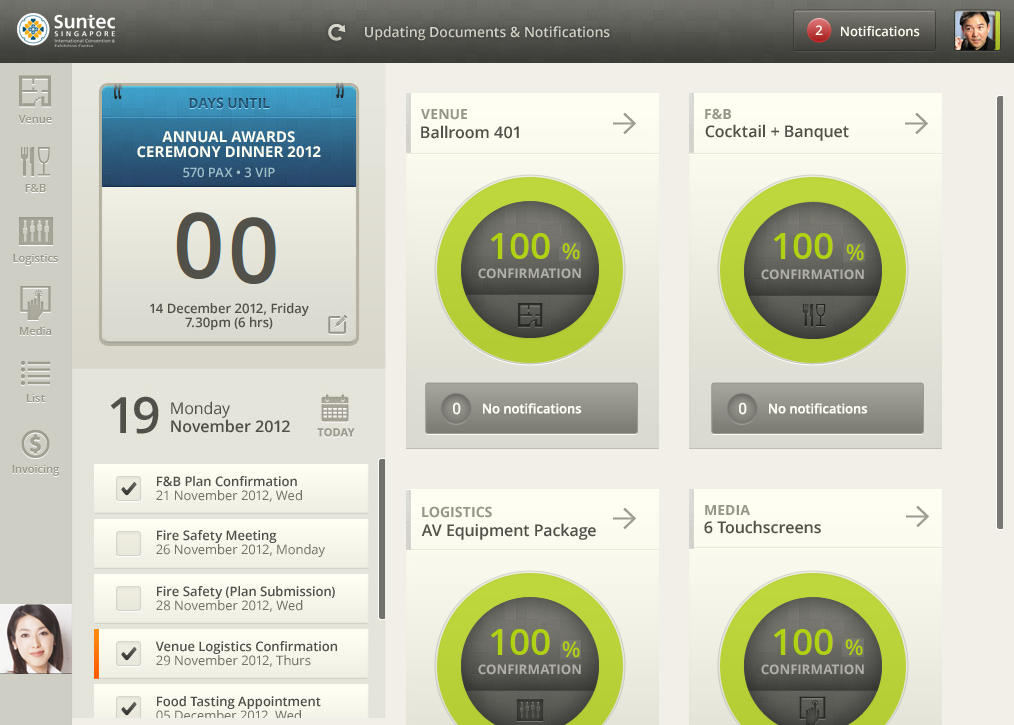Check Fire Safety Meeting task
This screenshot has height=725, width=1014.
128,543
